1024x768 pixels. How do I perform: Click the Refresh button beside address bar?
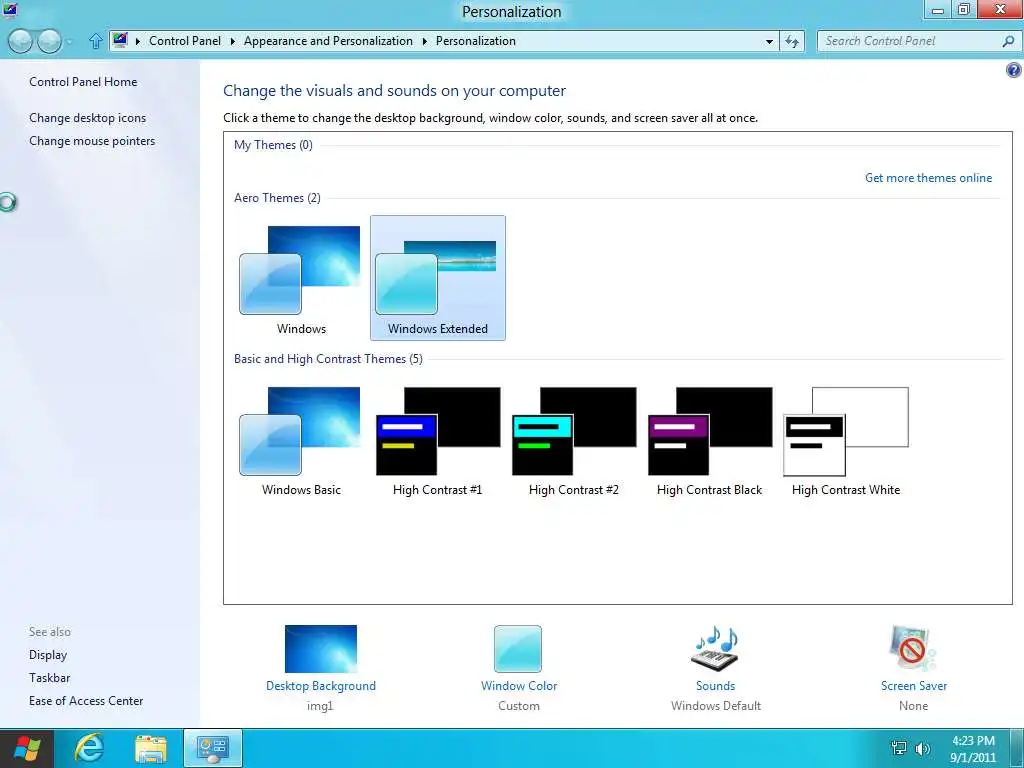coord(792,41)
